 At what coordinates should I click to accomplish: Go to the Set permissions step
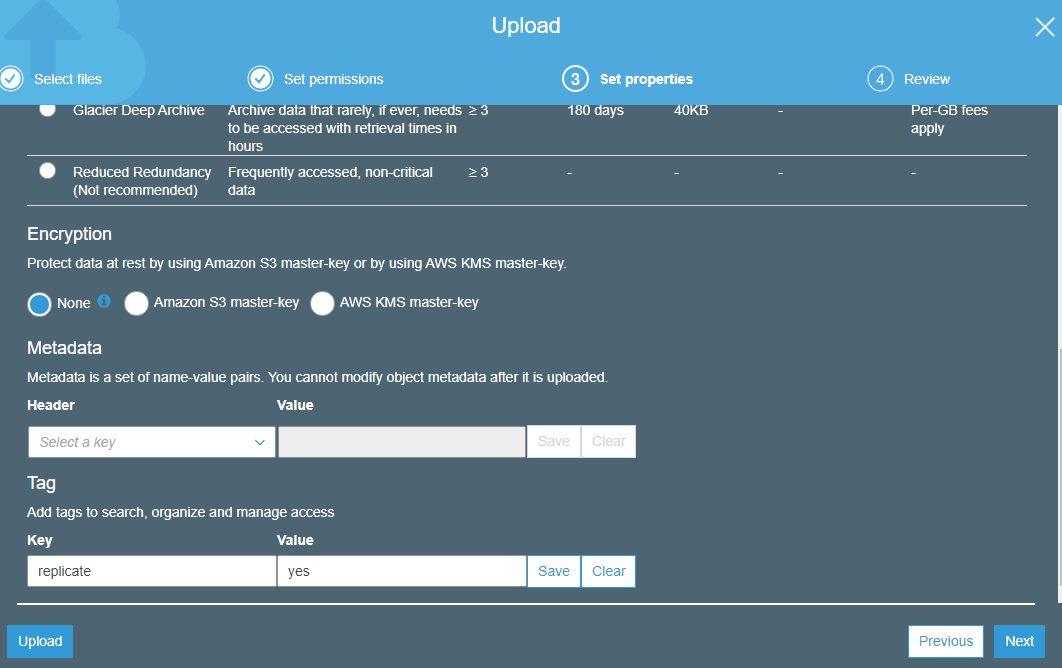coord(333,79)
